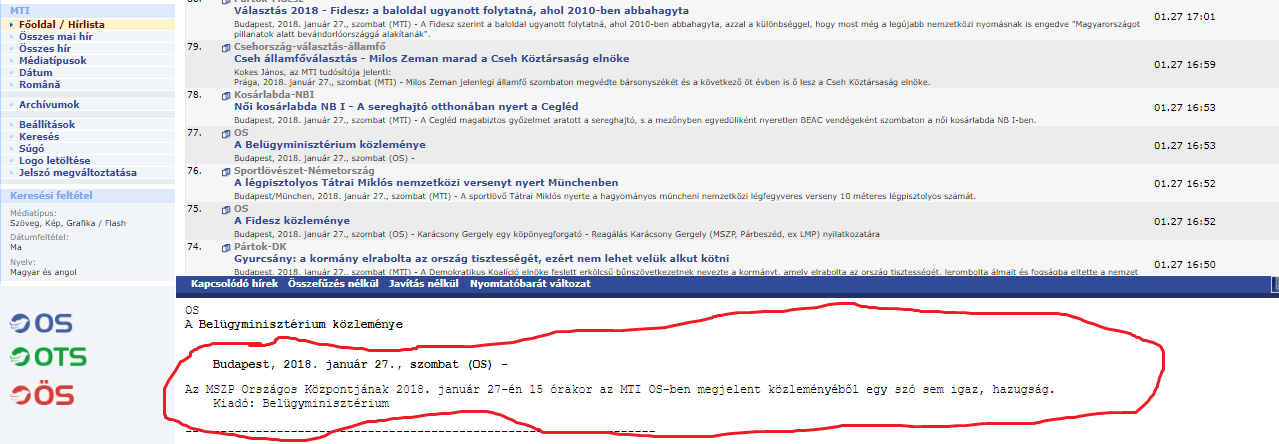
Task: Click the document icon in row 75
Action: [x=226, y=209]
